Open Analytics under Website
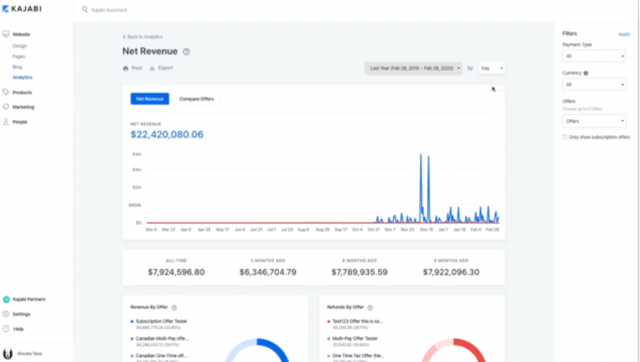This screenshot has width=640, height=362. coord(22,77)
